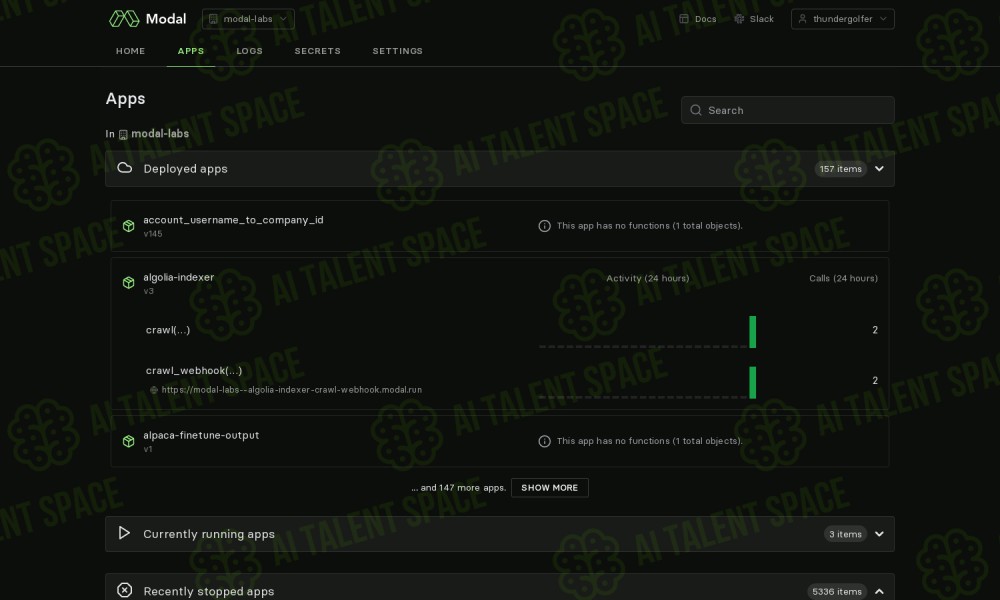Open the Secrets tab
The width and height of the screenshot is (1000, 600).
(x=318, y=51)
